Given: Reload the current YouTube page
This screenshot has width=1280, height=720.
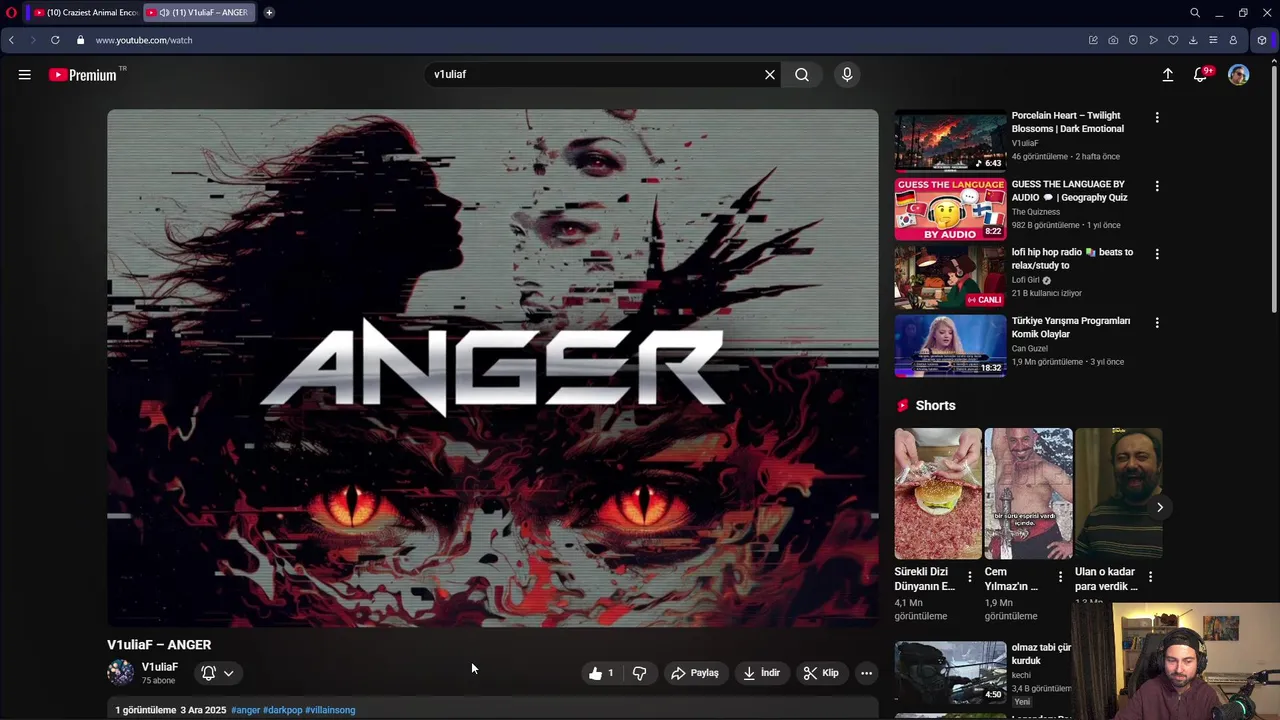Looking at the screenshot, I should [x=55, y=40].
